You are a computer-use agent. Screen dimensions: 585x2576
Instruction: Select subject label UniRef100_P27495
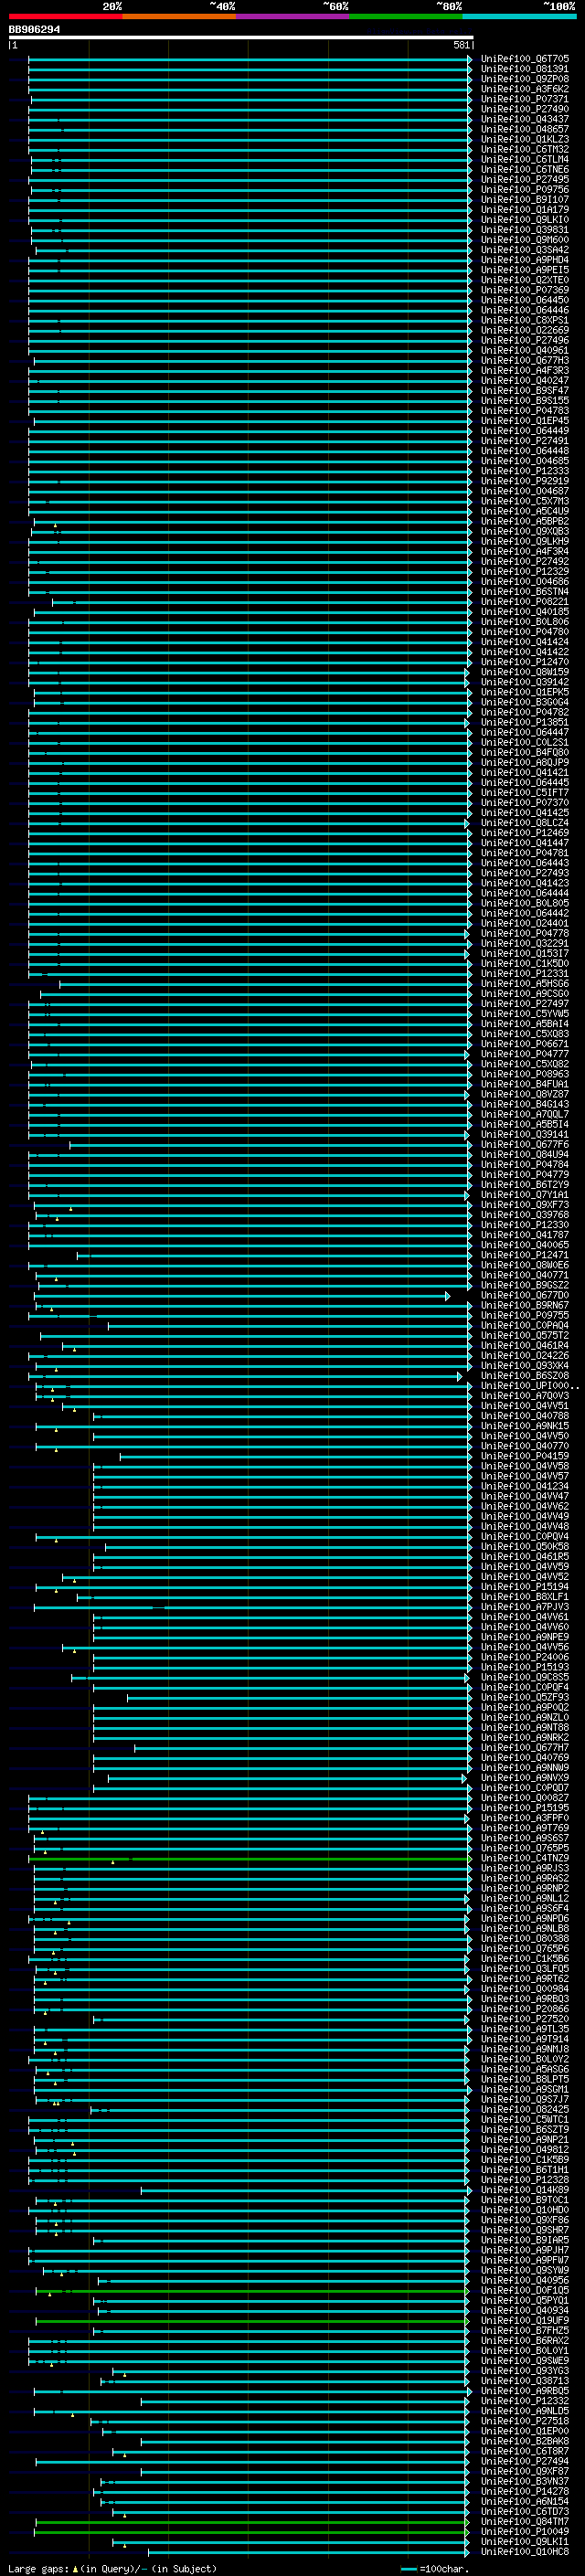click(524, 179)
